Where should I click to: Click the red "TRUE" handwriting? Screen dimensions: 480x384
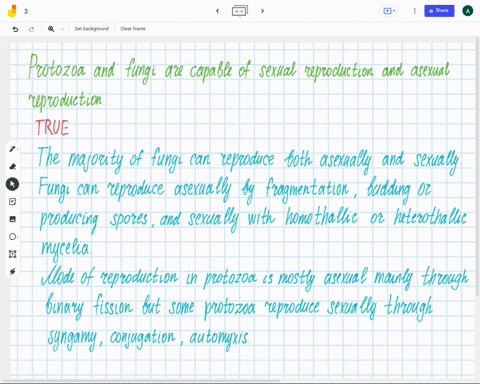tap(52, 127)
